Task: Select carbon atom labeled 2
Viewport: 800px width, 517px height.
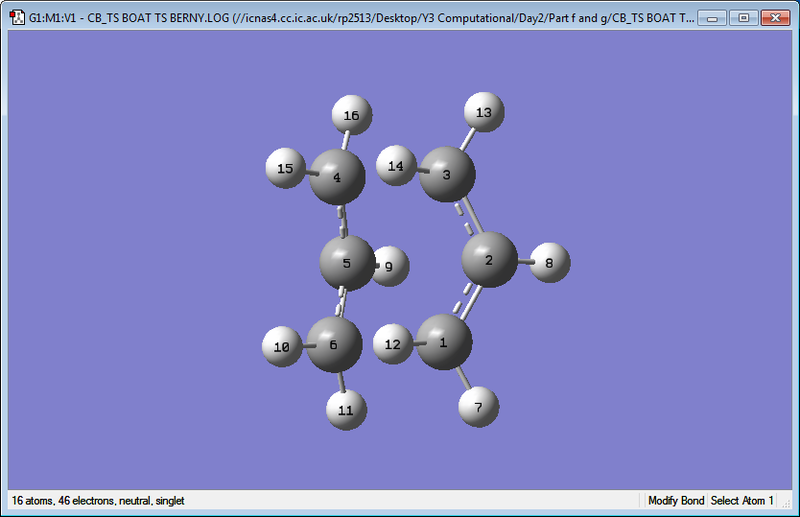Action: [489, 260]
